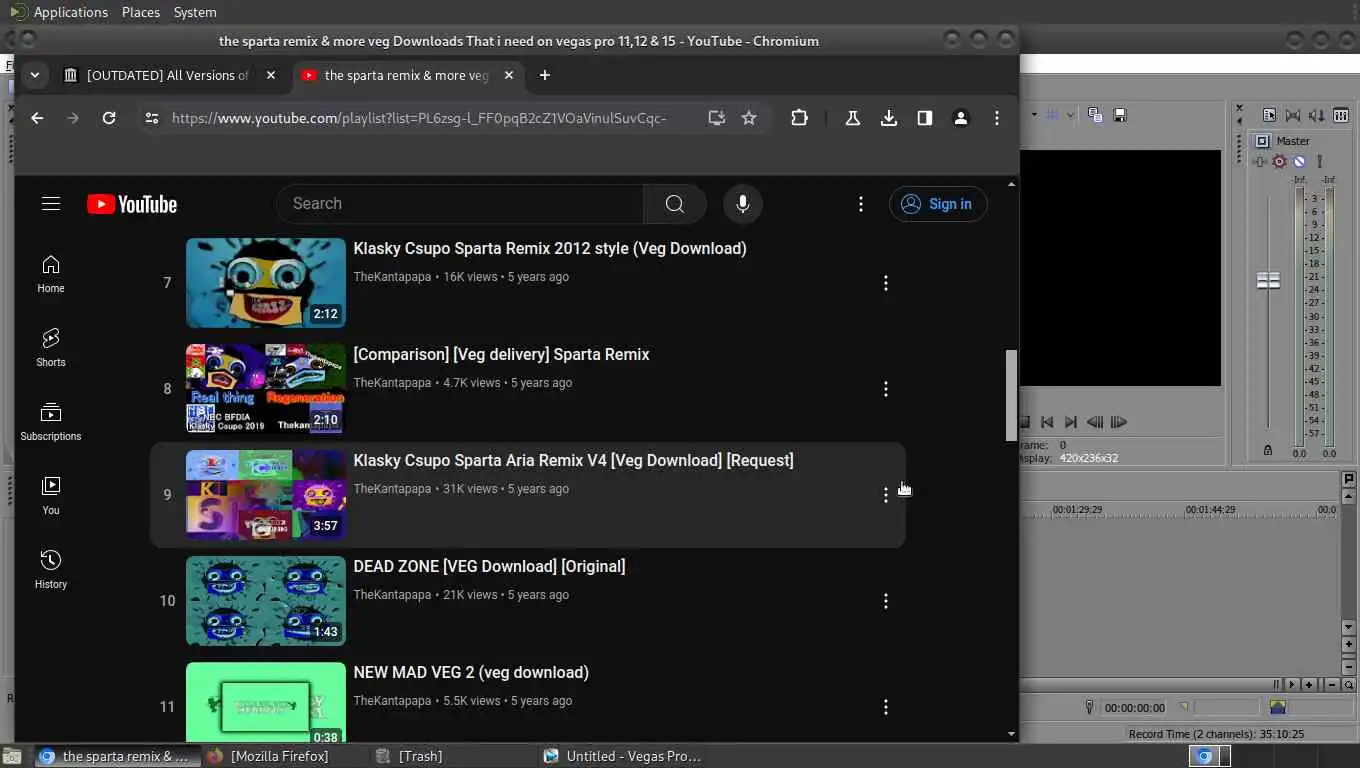Go back in Chromium

point(37,118)
